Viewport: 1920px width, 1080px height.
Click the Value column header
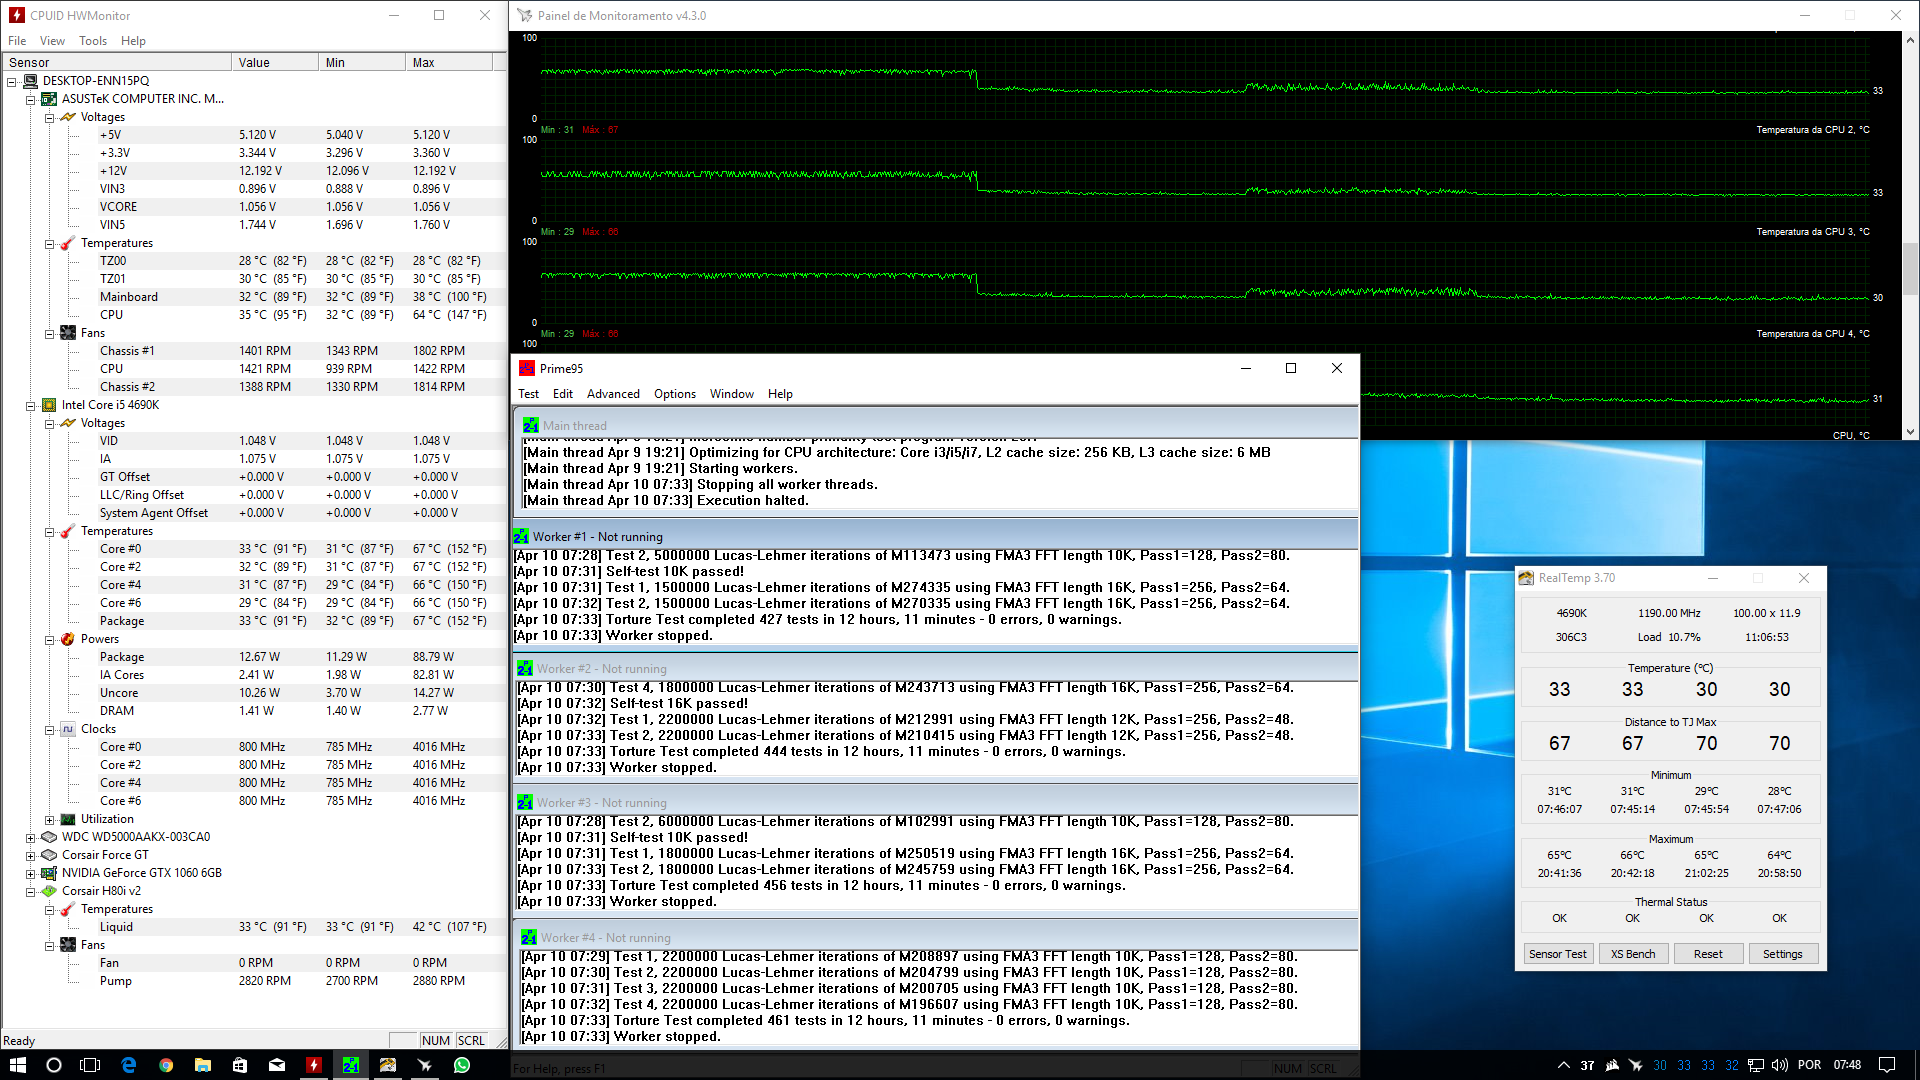[276, 62]
